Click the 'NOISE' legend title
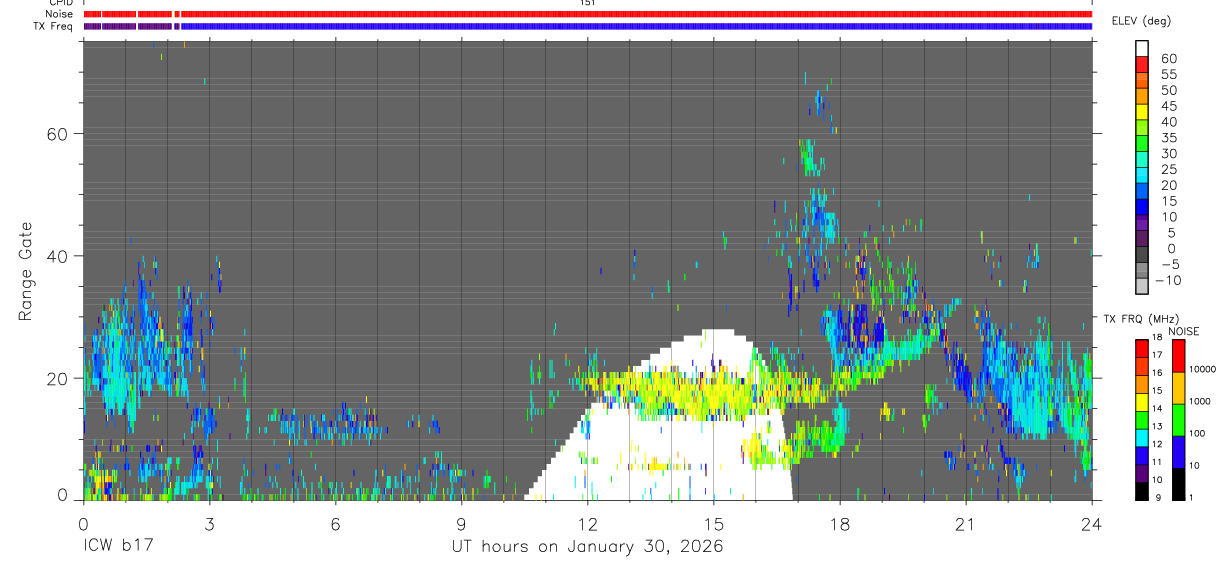This screenshot has width=1228, height=567. (1183, 331)
